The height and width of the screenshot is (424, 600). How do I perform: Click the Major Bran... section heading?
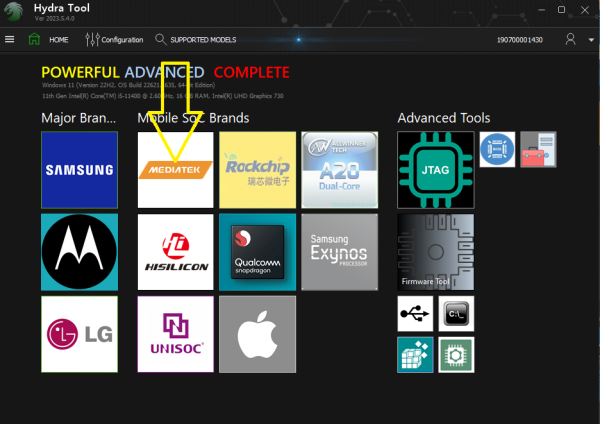[x=78, y=118]
